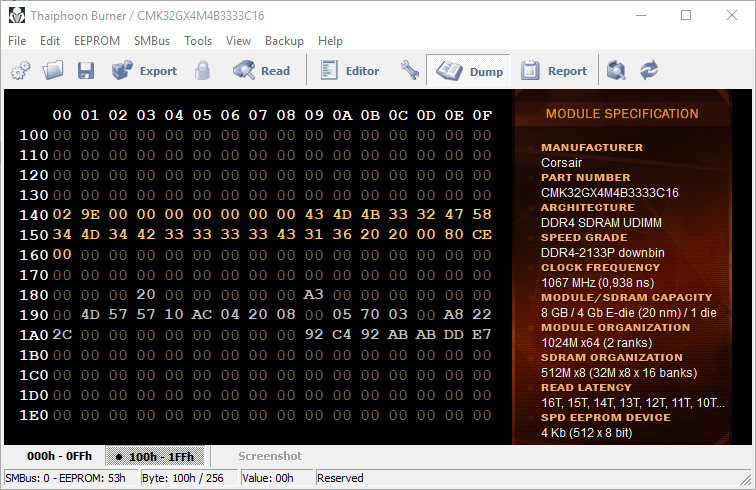Select byte 2C in row 1A0
The image size is (756, 490).
(62, 334)
